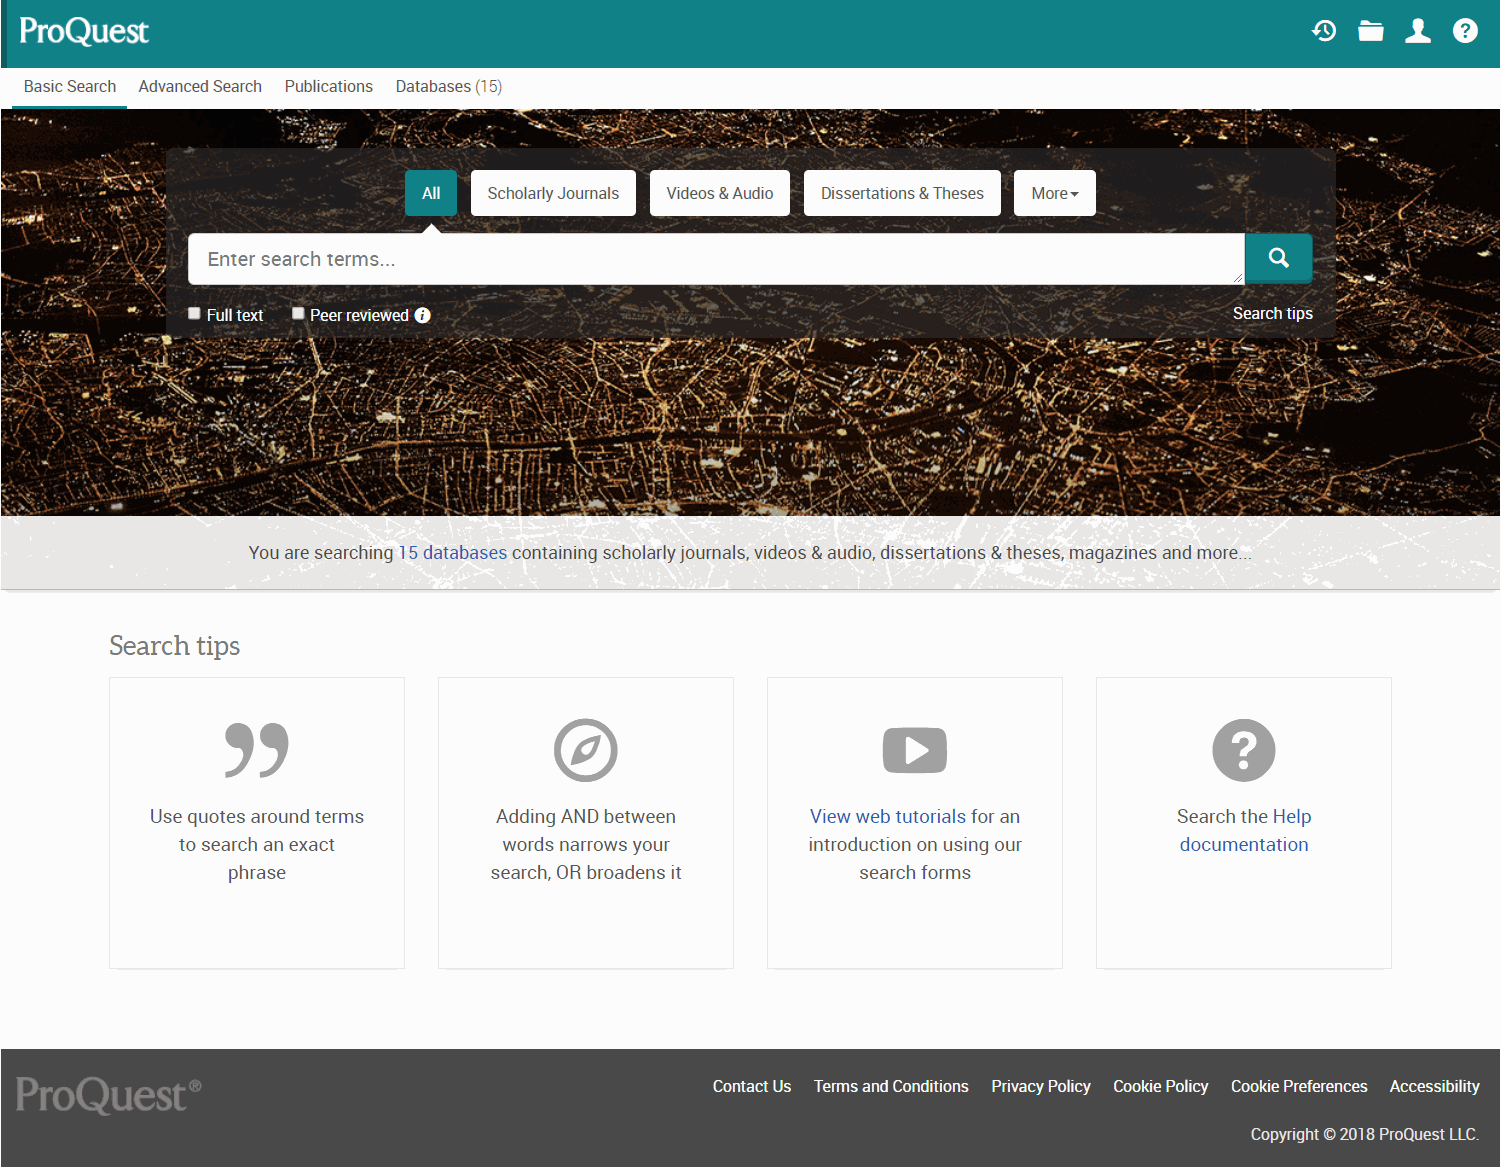Screen dimensions: 1501x1167
Task: Open the Search tips link
Action: coord(1272,313)
